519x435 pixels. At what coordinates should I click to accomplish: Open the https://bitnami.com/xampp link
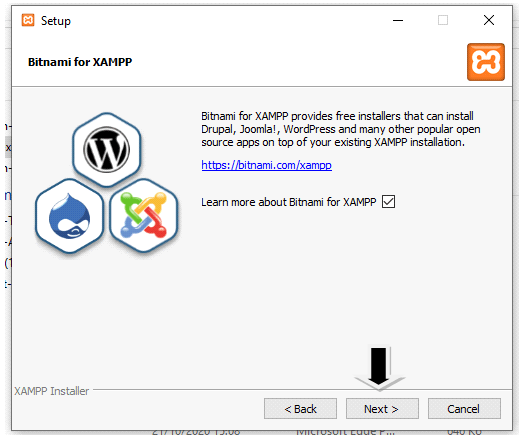pos(266,165)
